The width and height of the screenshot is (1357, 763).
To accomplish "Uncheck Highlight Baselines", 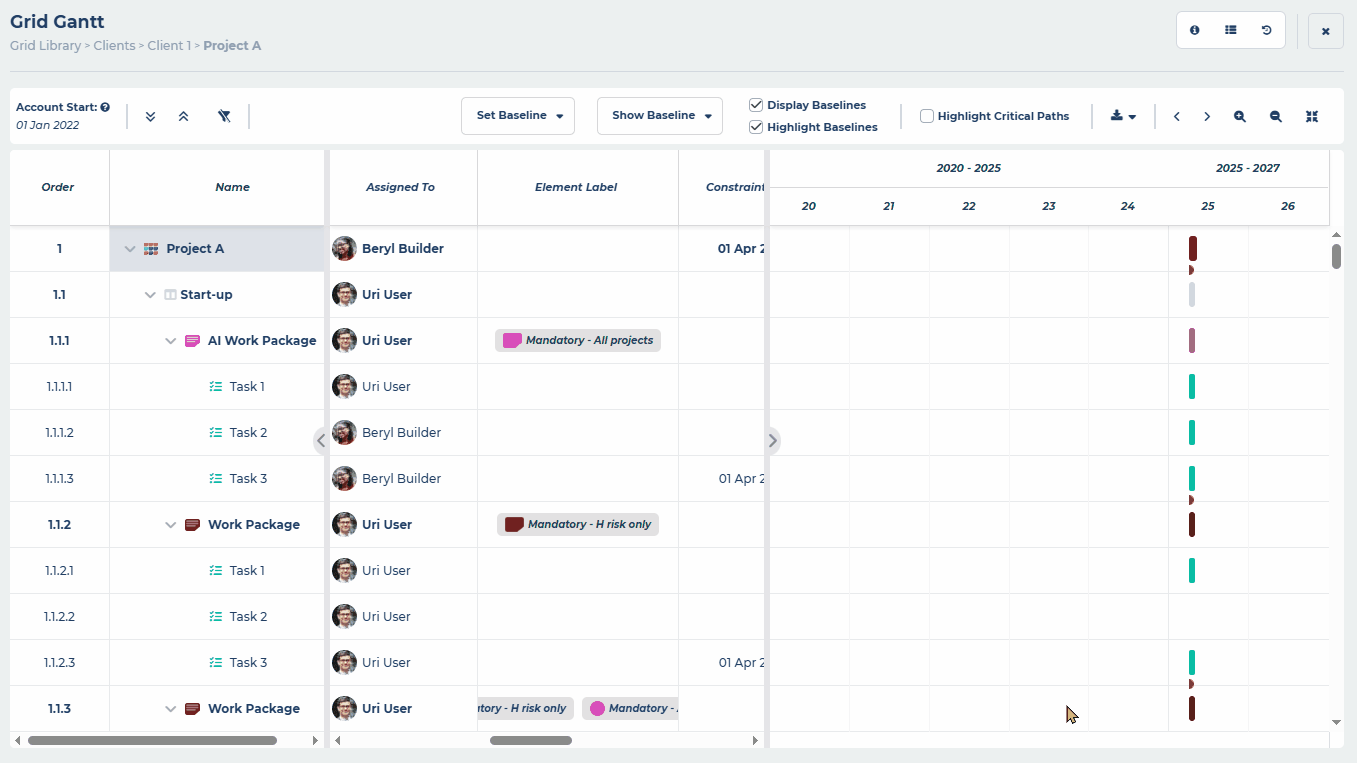I will 756,127.
